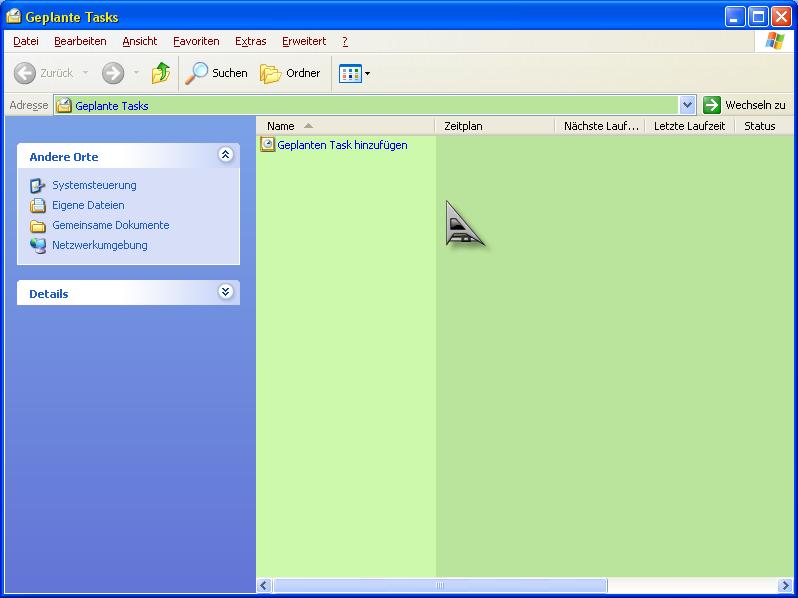Open Geplanten Task hinzufügen wizard item
The width and height of the screenshot is (798, 598).
coord(341,145)
